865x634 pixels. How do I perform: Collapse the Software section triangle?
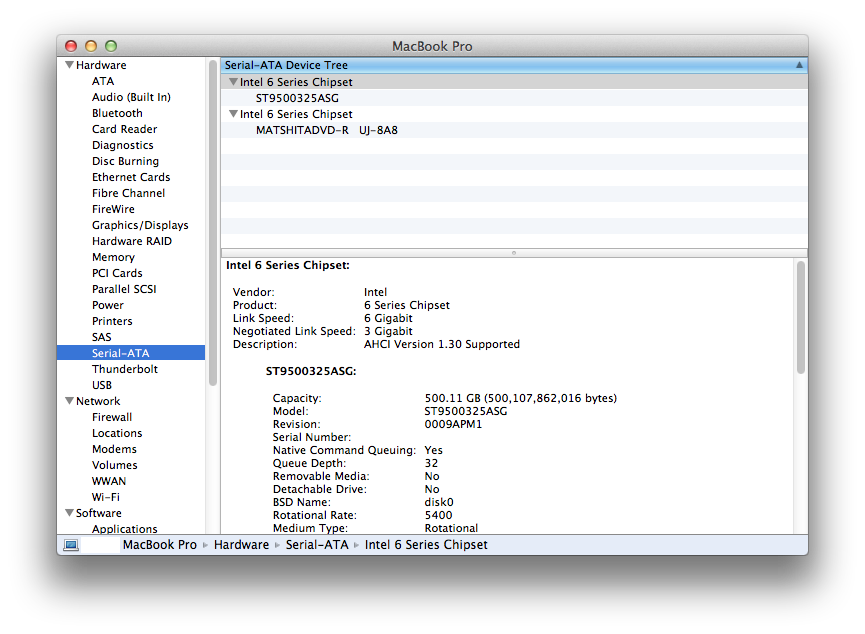point(70,513)
